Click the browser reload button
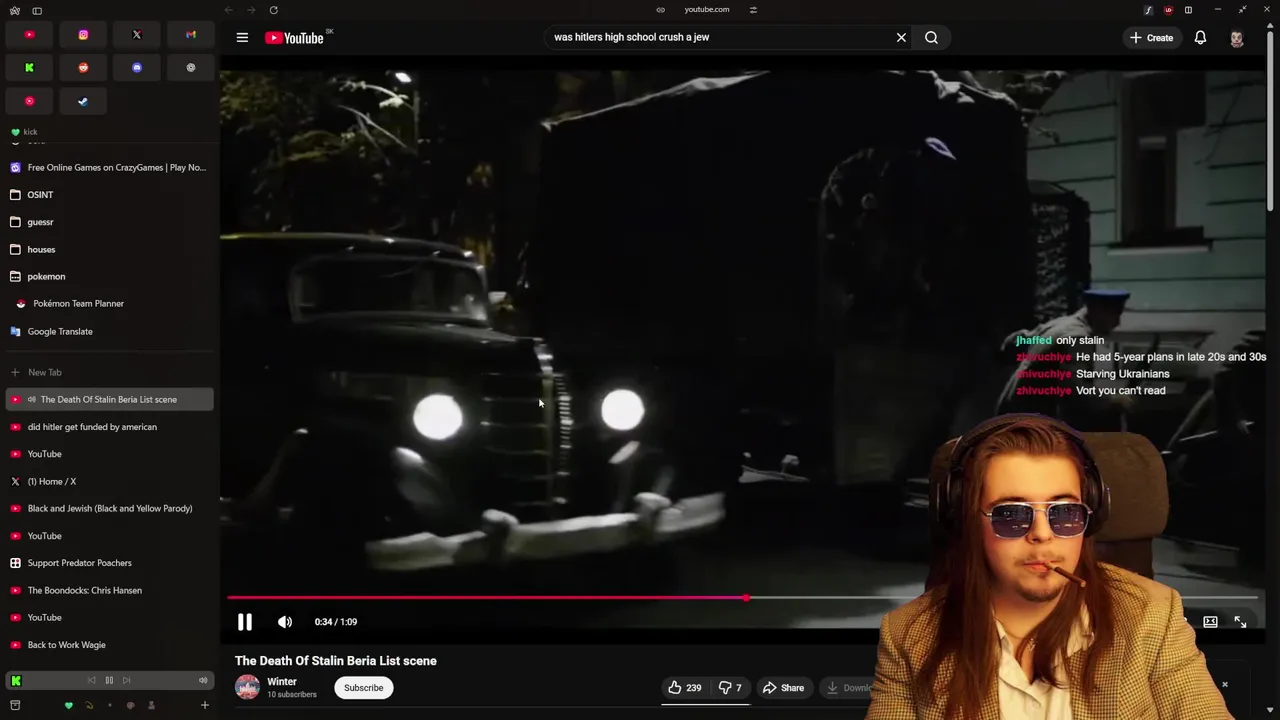The width and height of the screenshot is (1280, 720). pos(273,10)
